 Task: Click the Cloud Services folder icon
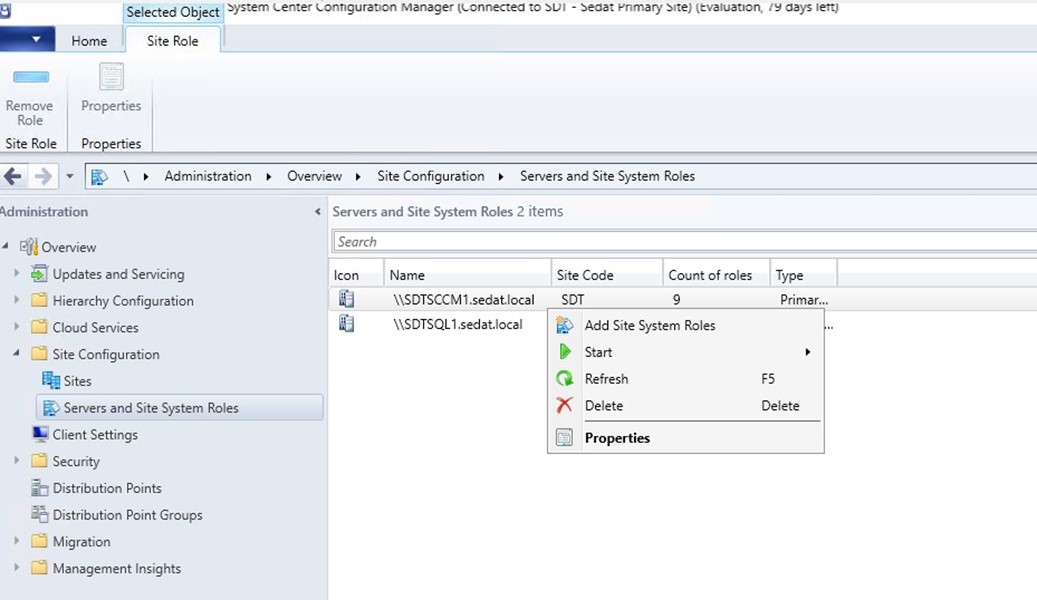[x=40, y=327]
